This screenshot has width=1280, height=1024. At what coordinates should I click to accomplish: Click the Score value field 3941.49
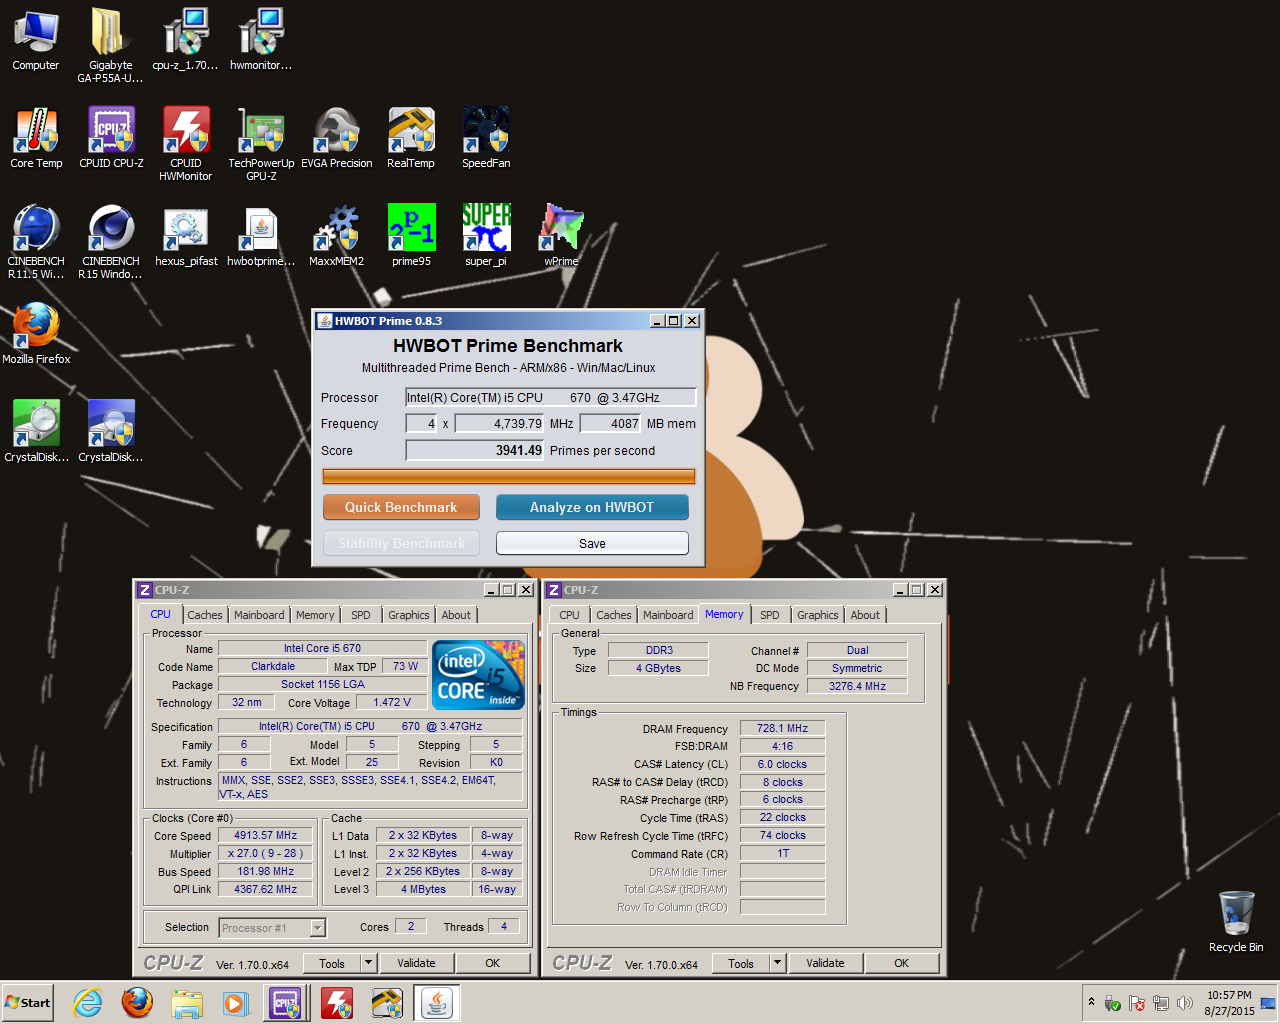(x=474, y=450)
